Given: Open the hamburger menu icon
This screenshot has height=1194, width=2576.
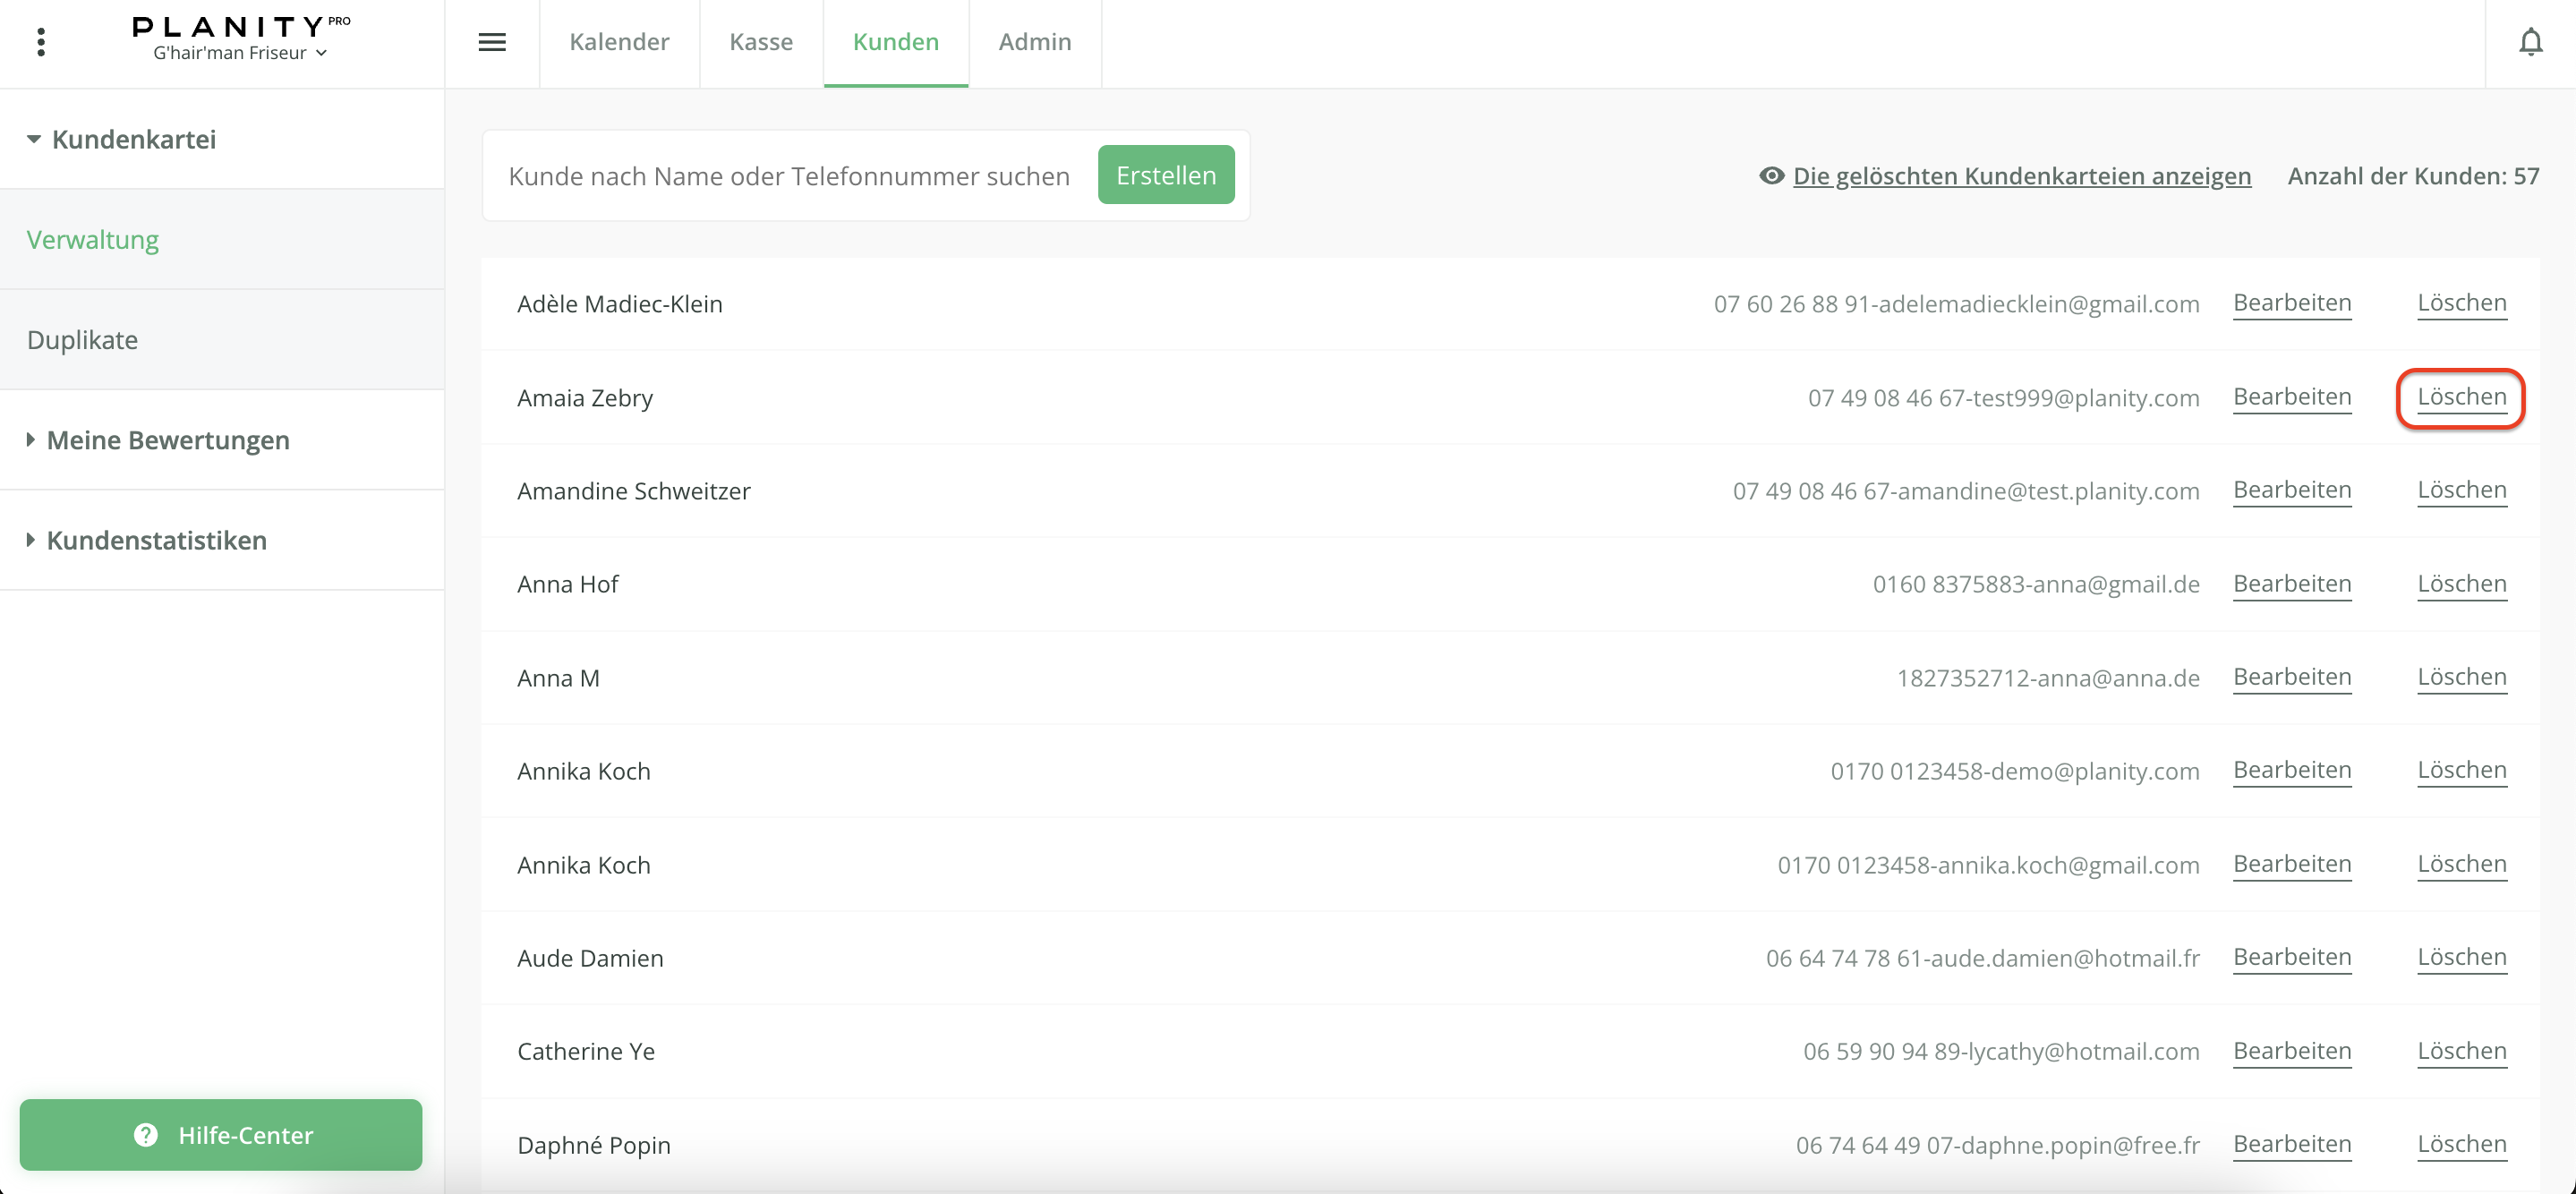Looking at the screenshot, I should [492, 42].
